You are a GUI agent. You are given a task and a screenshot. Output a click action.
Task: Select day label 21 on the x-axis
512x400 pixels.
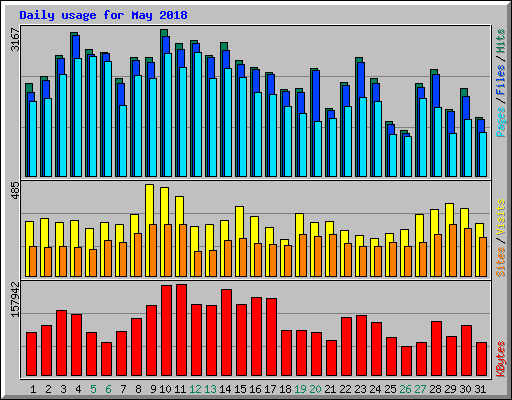click(330, 389)
